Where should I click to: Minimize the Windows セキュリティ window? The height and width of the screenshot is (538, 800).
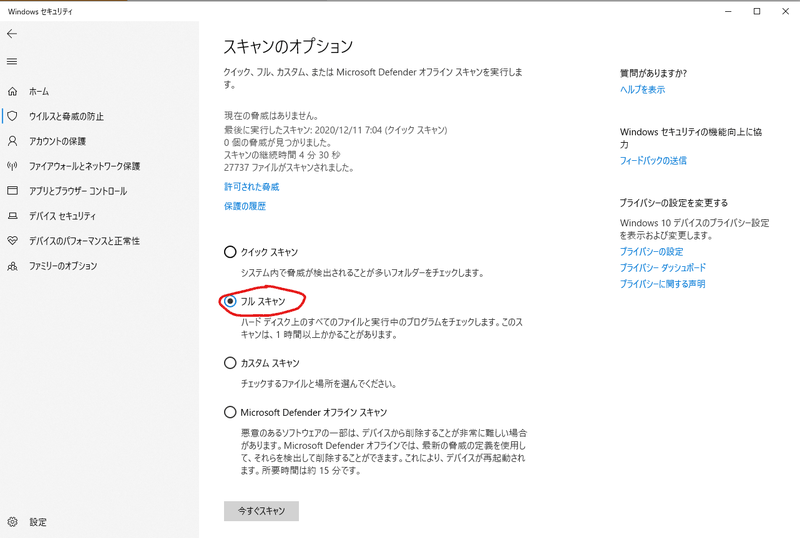pos(728,11)
